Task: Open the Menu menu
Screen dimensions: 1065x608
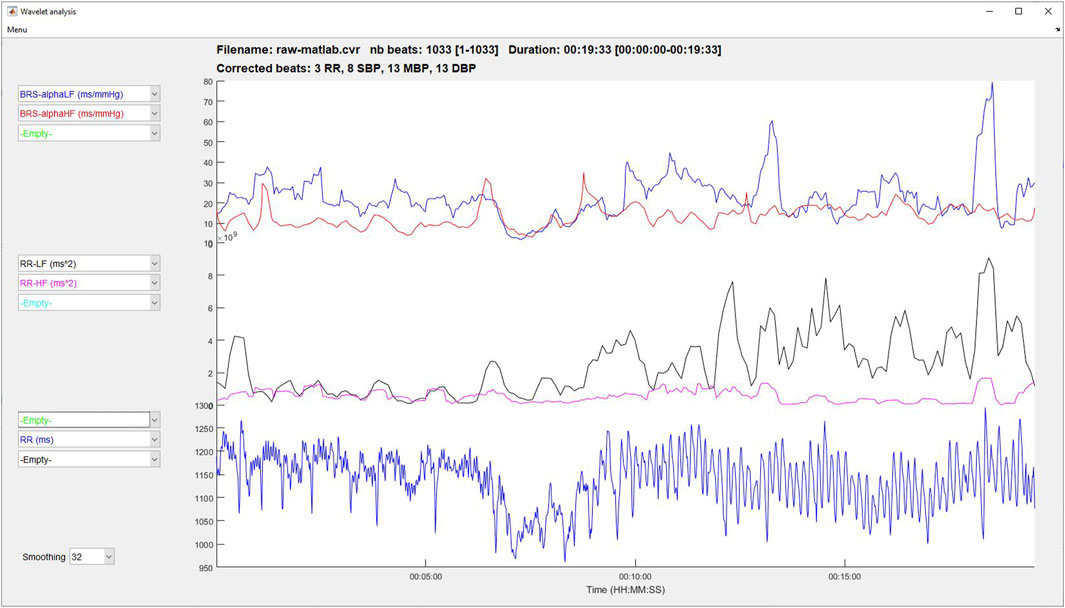Action: click(x=17, y=30)
